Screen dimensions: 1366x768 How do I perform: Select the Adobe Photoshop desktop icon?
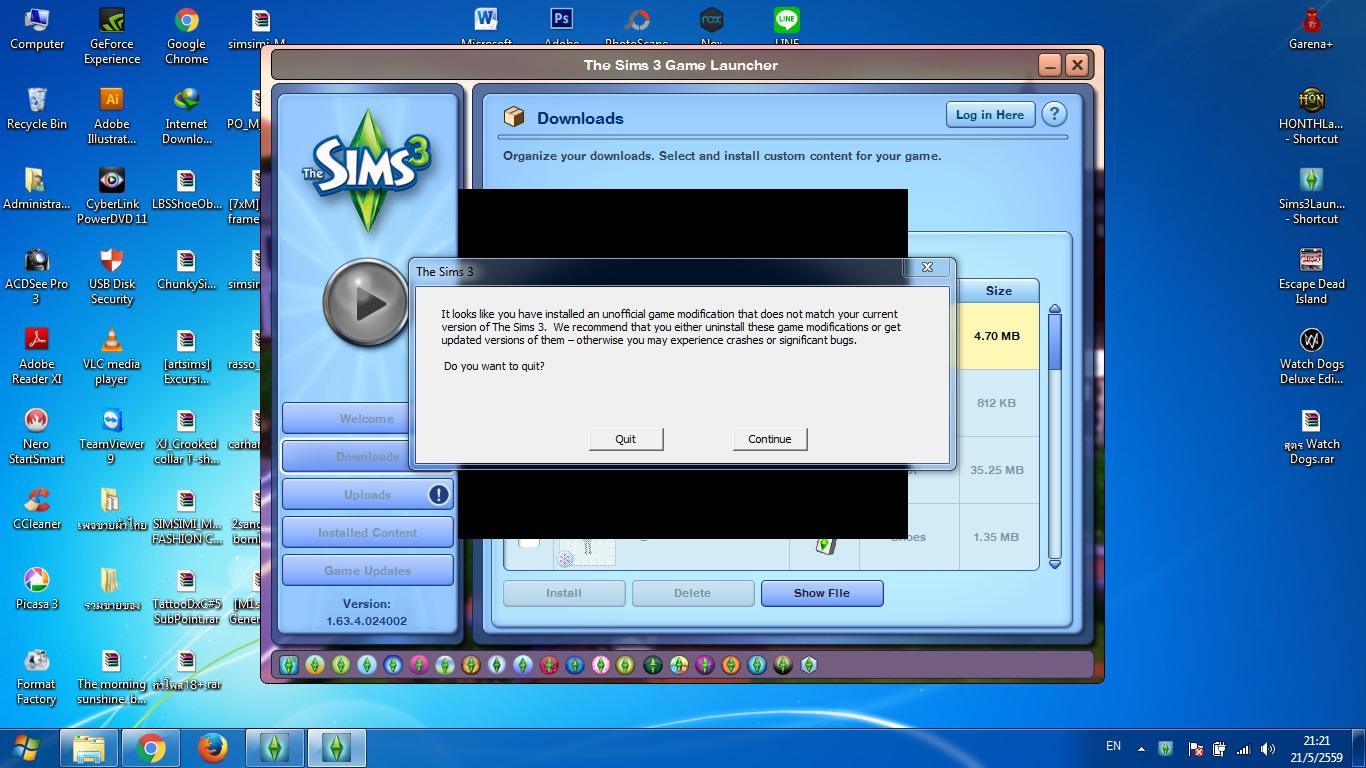(x=561, y=26)
